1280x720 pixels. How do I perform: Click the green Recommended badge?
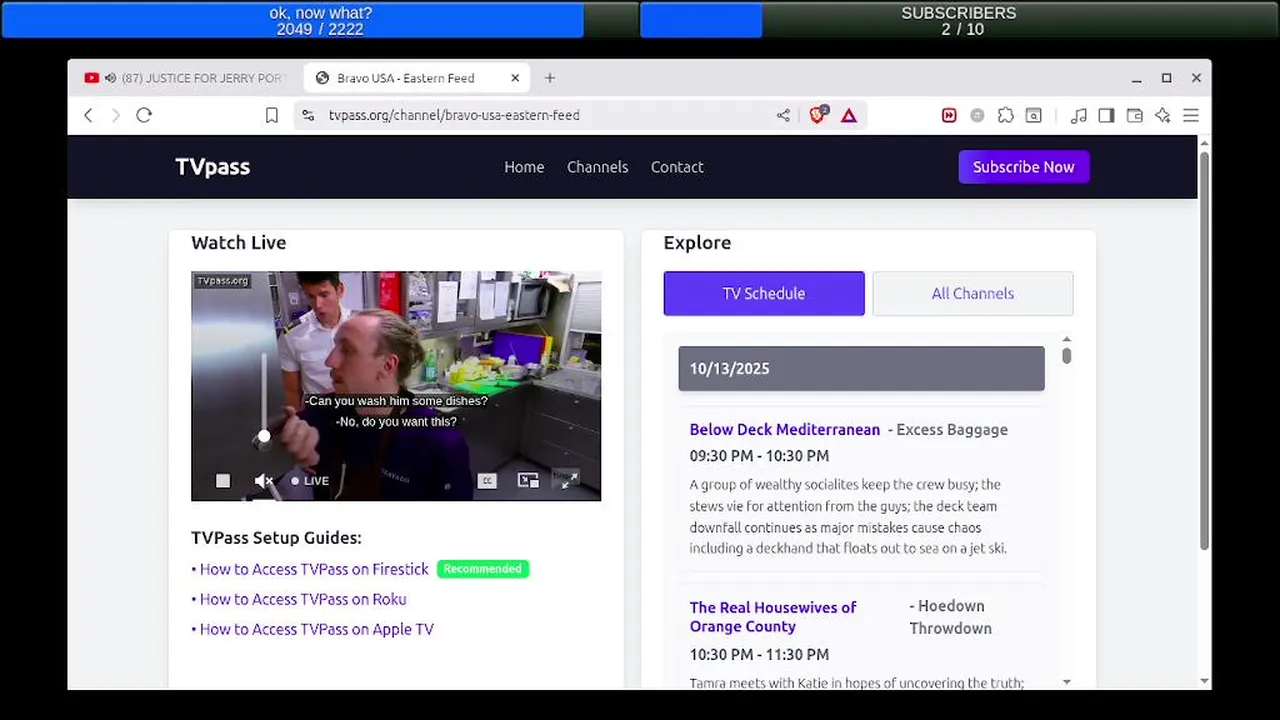click(x=483, y=569)
